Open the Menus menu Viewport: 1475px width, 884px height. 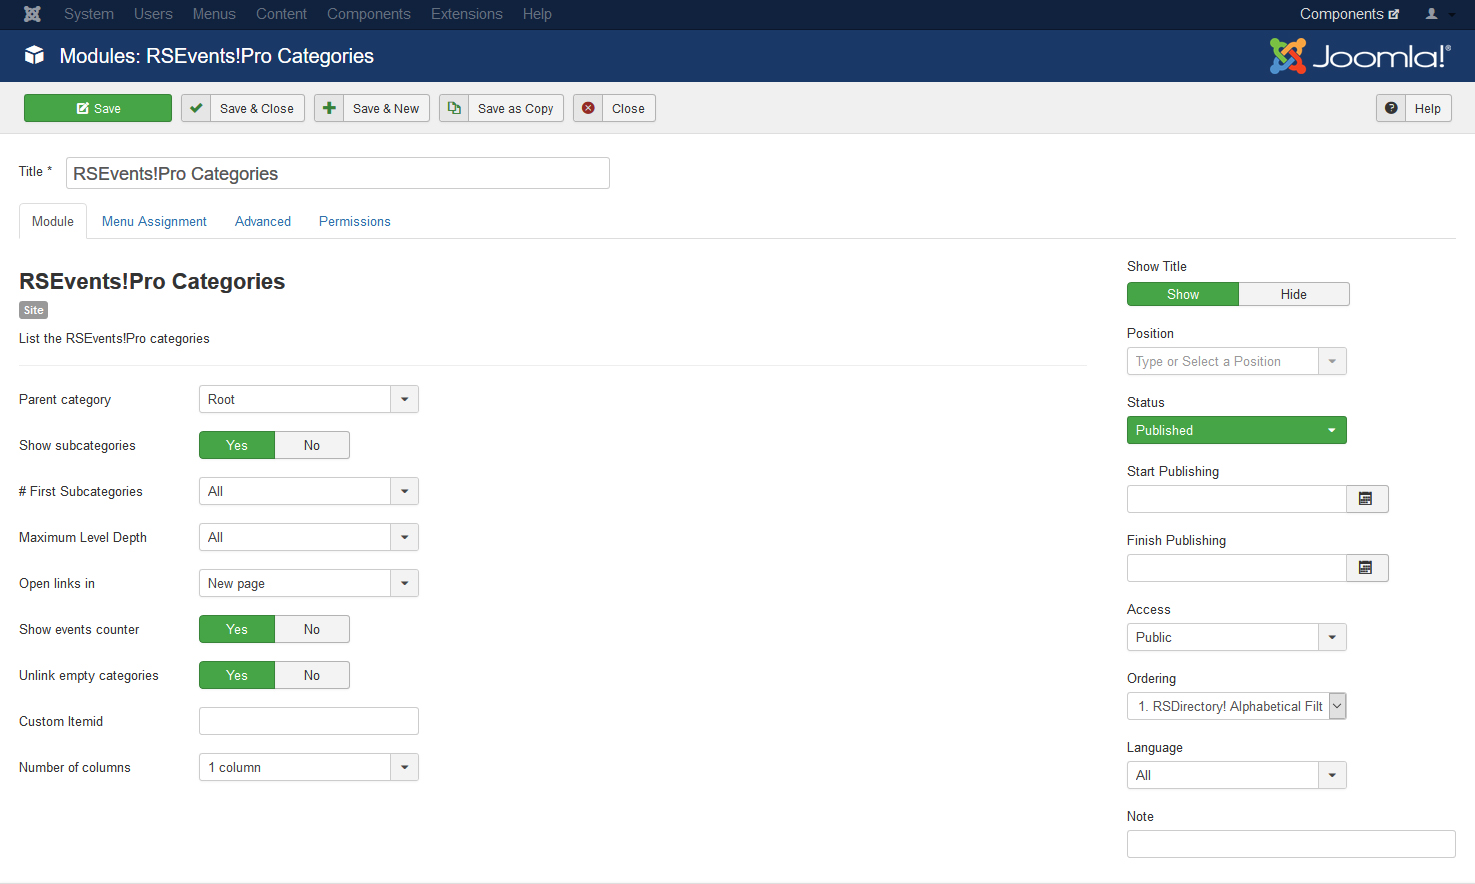[214, 14]
